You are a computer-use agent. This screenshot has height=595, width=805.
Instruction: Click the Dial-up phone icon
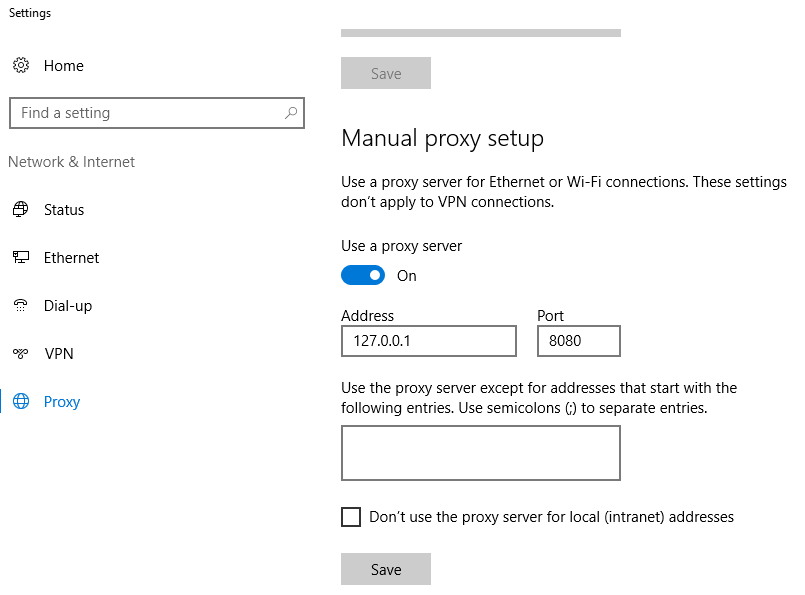[x=21, y=305]
